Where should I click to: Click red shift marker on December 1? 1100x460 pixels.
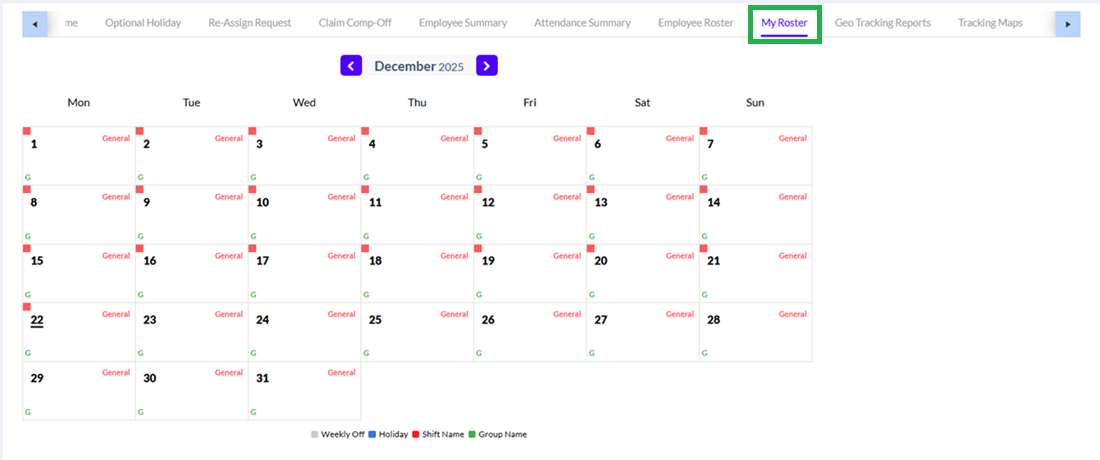pos(27,131)
